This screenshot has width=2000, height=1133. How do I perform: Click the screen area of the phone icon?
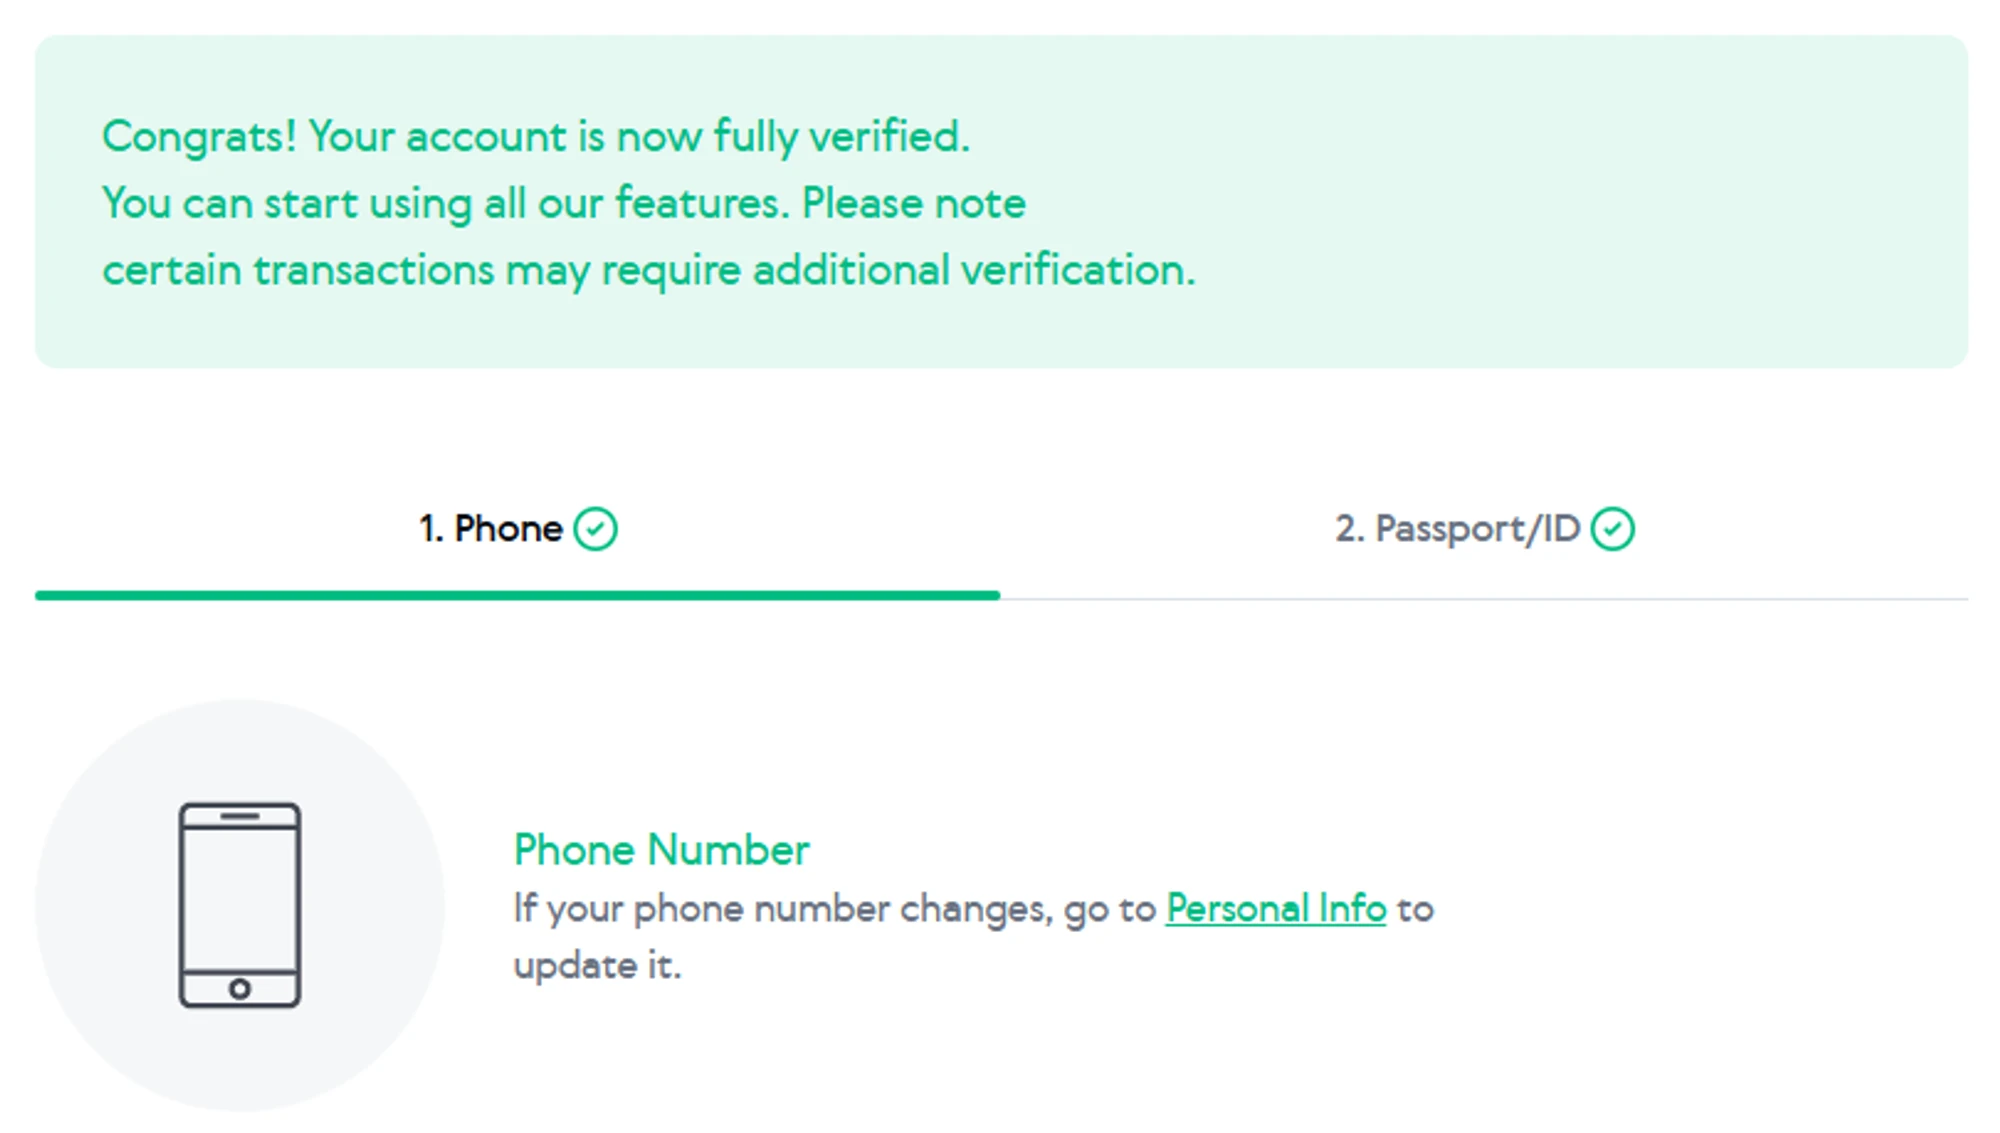(x=240, y=900)
